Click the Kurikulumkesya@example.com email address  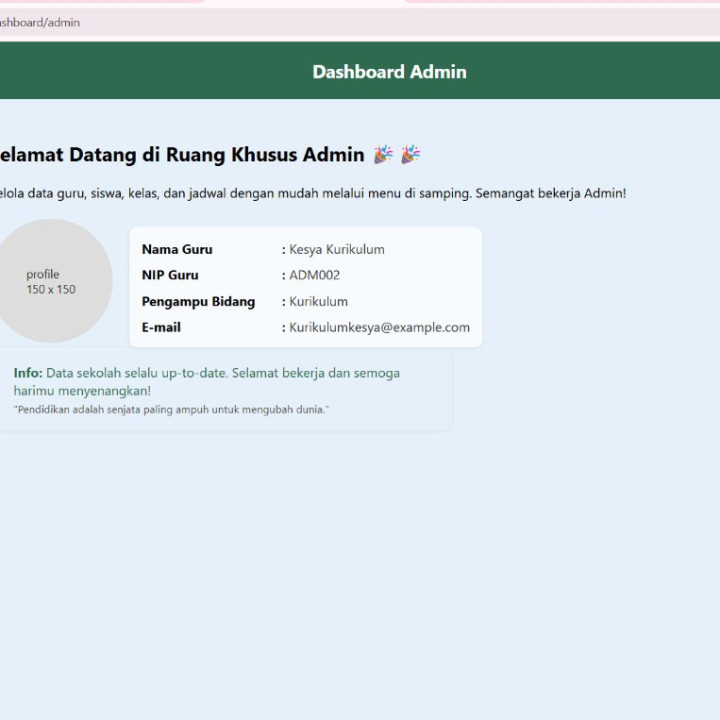pyautogui.click(x=379, y=327)
